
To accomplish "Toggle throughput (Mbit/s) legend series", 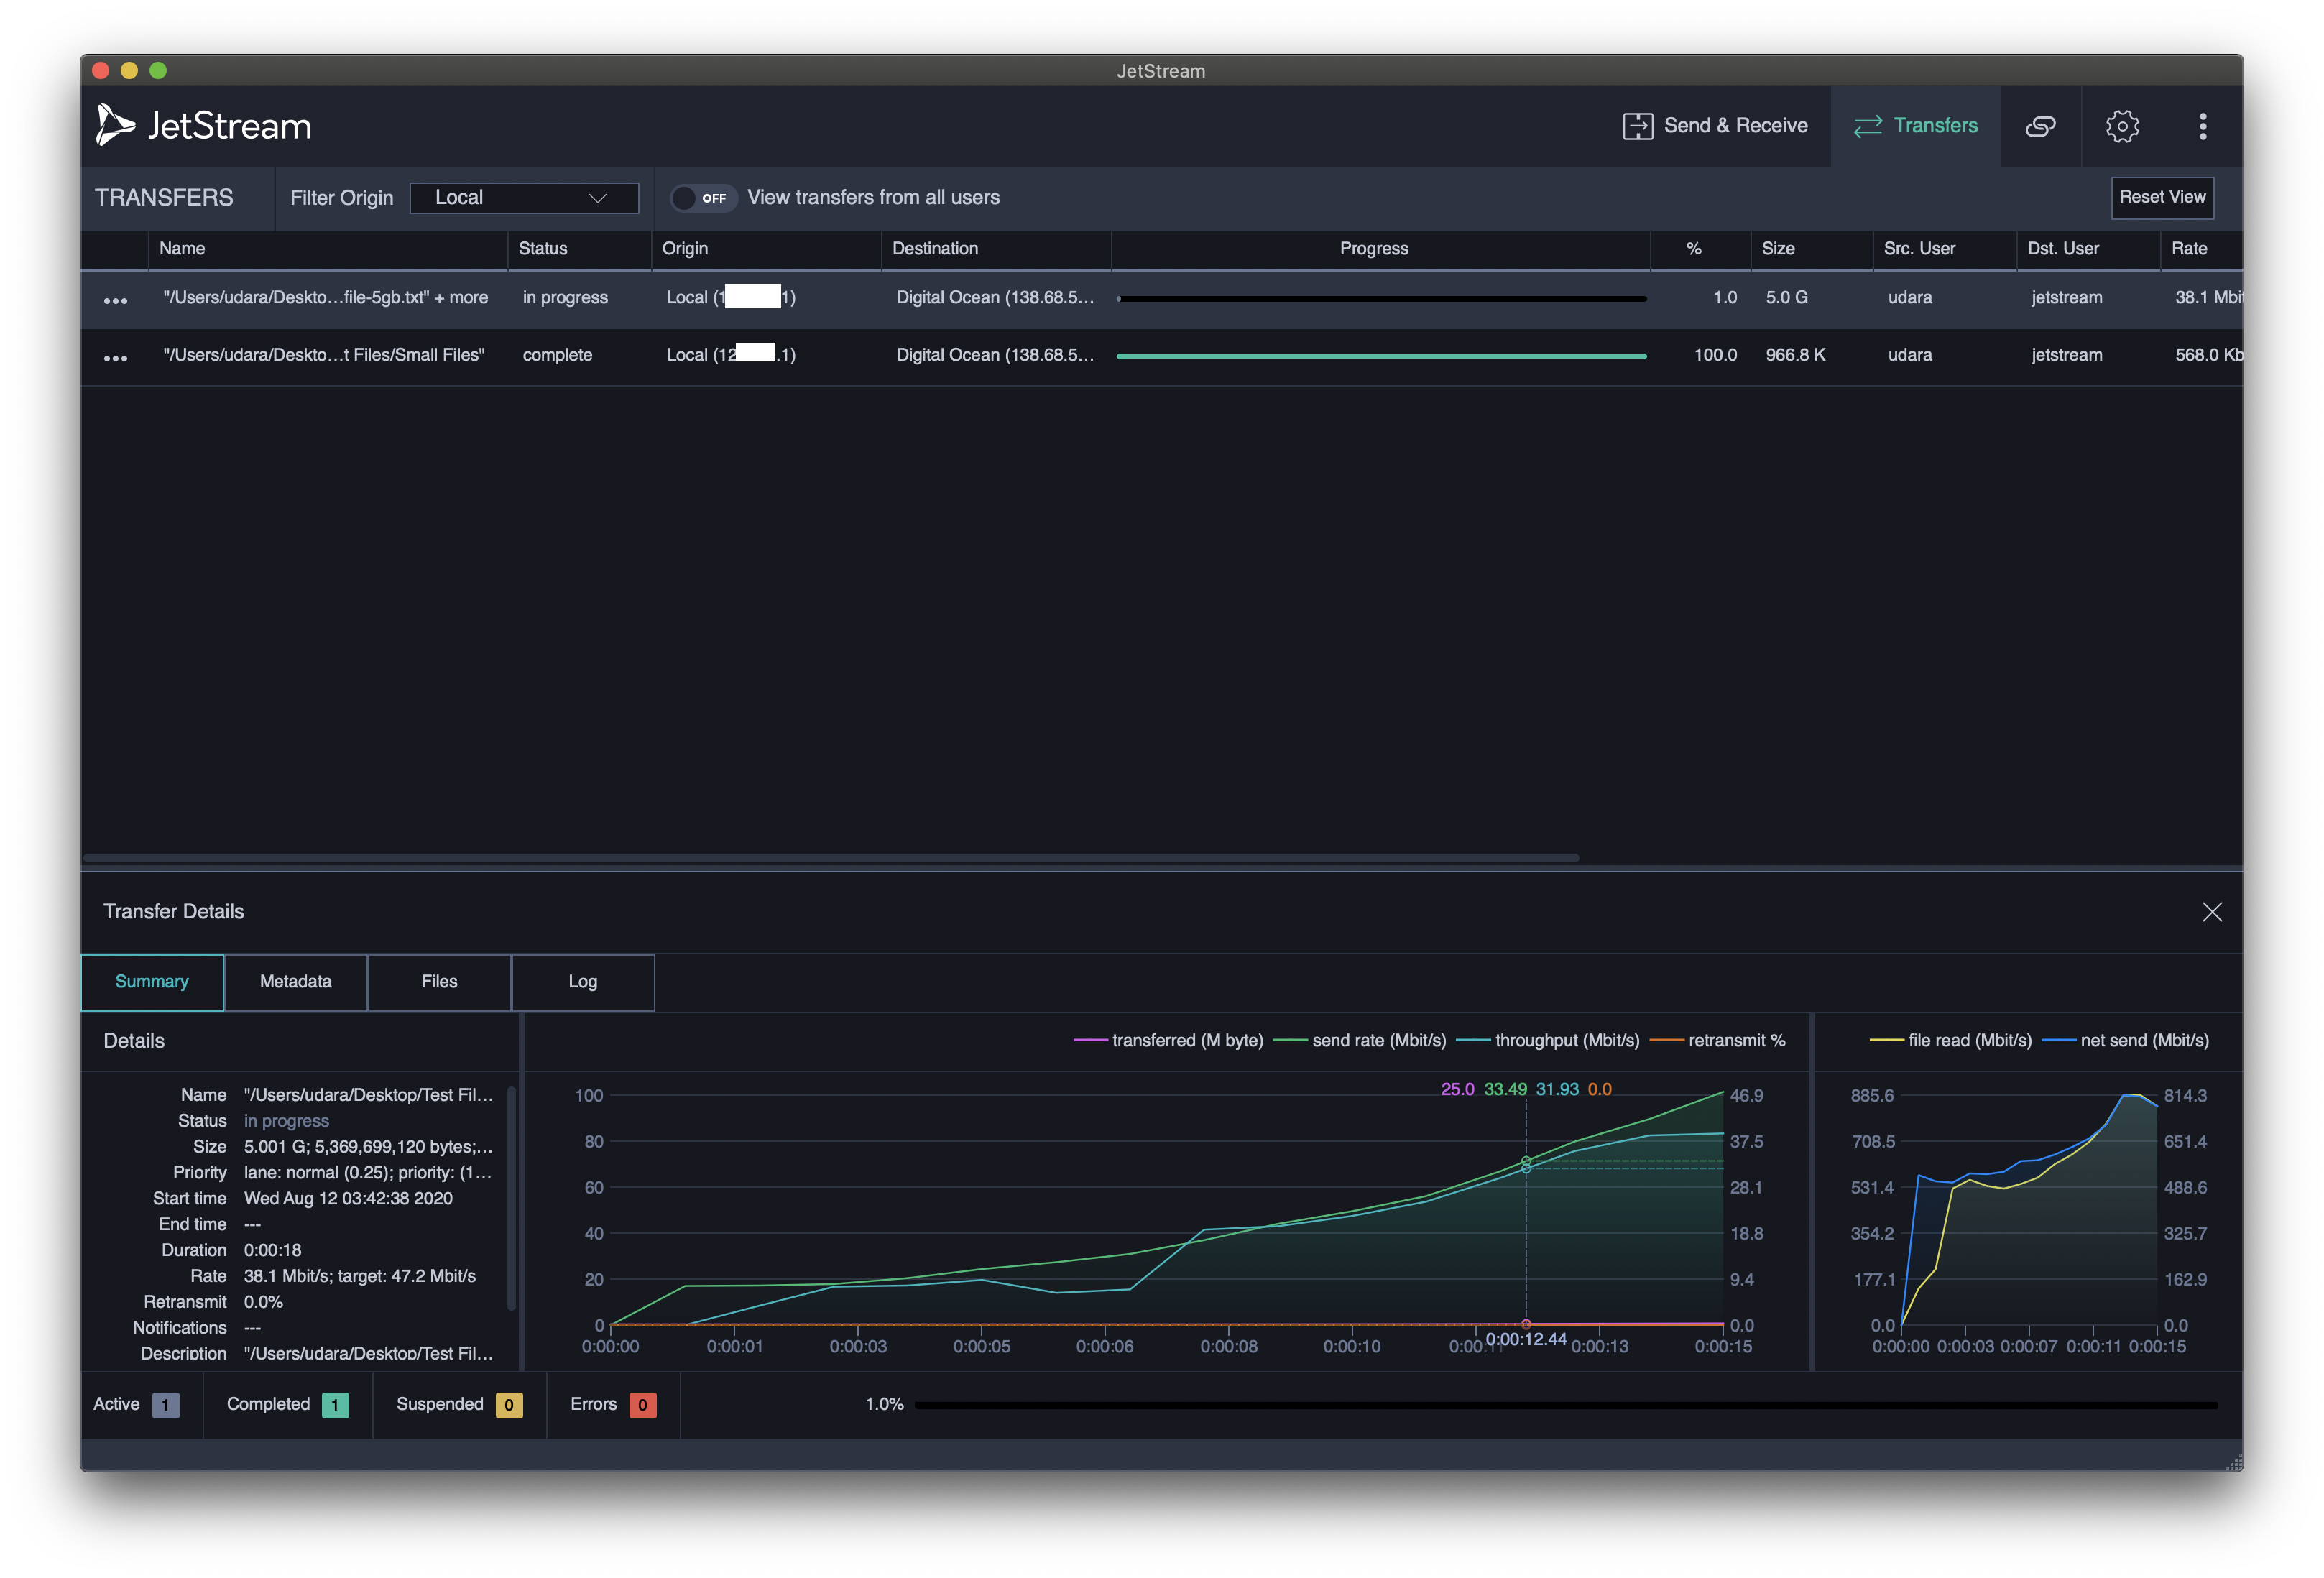I will (1548, 1041).
